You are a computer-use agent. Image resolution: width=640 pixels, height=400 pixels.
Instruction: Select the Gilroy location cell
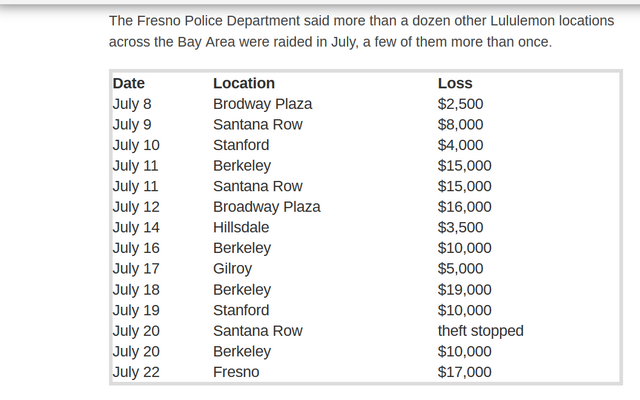232,269
